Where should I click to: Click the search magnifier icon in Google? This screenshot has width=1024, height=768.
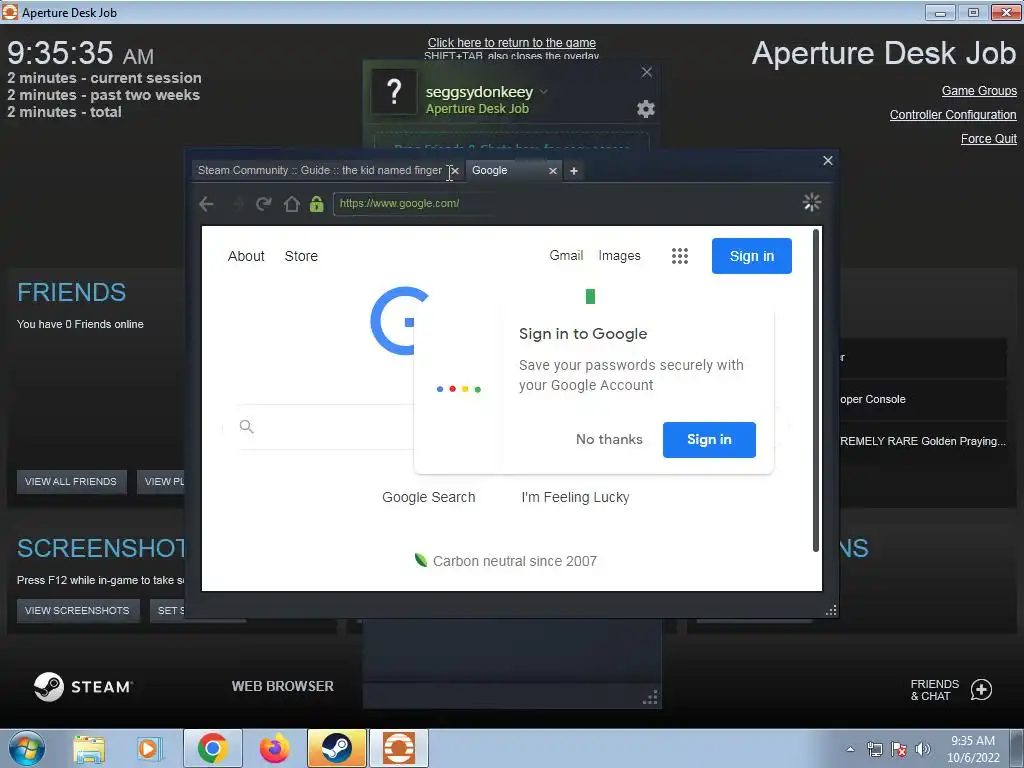246,426
